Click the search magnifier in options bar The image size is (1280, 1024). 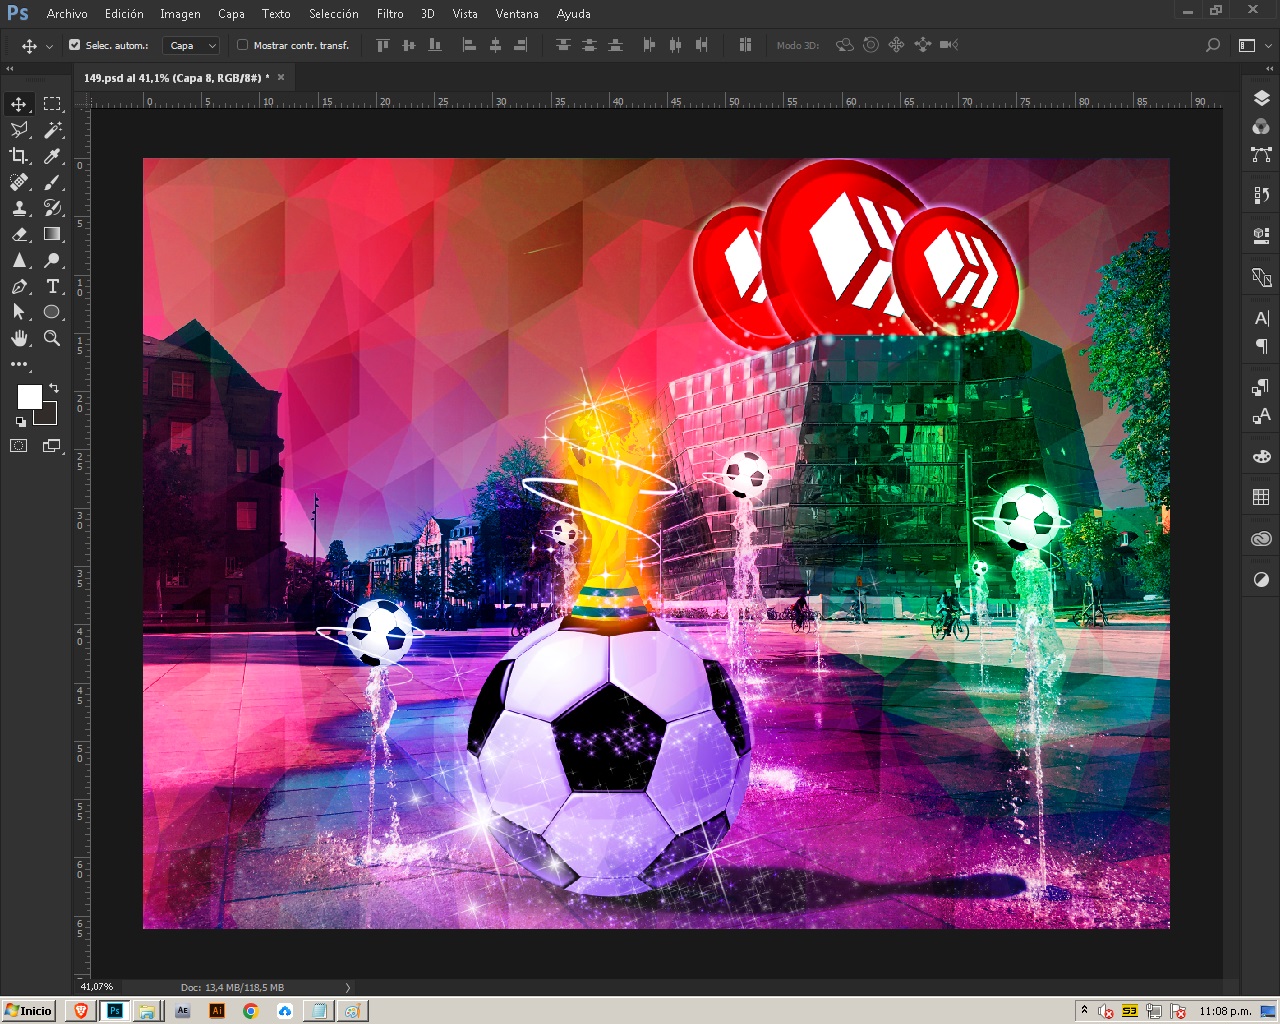click(1213, 45)
